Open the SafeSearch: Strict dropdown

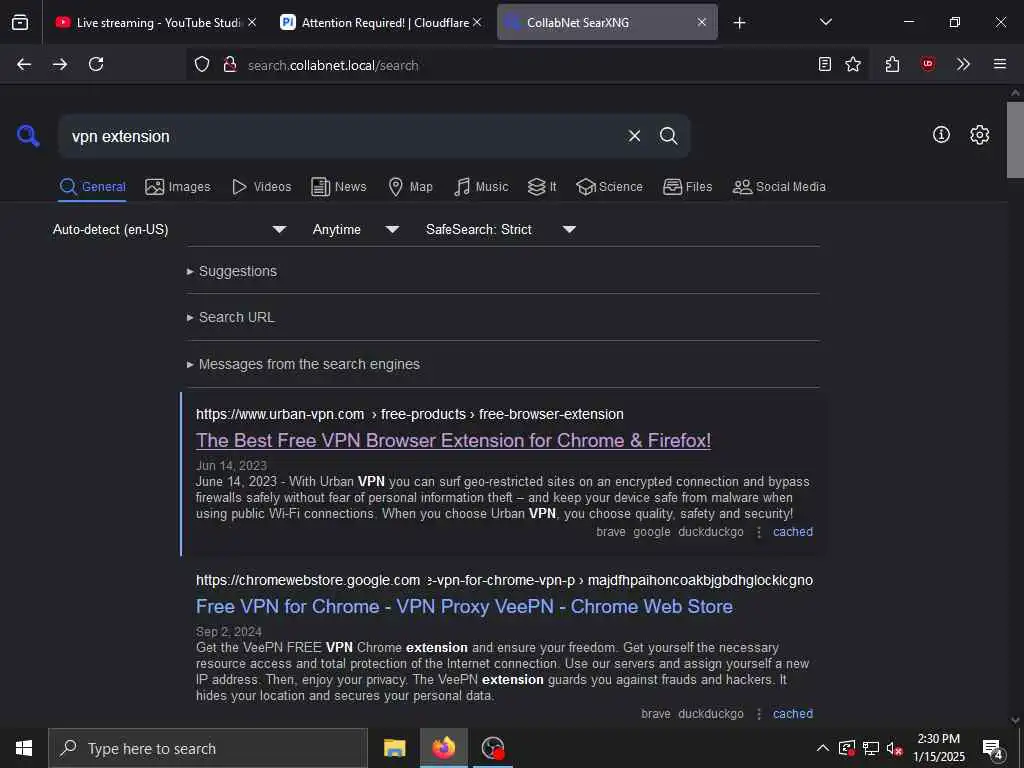pos(500,229)
